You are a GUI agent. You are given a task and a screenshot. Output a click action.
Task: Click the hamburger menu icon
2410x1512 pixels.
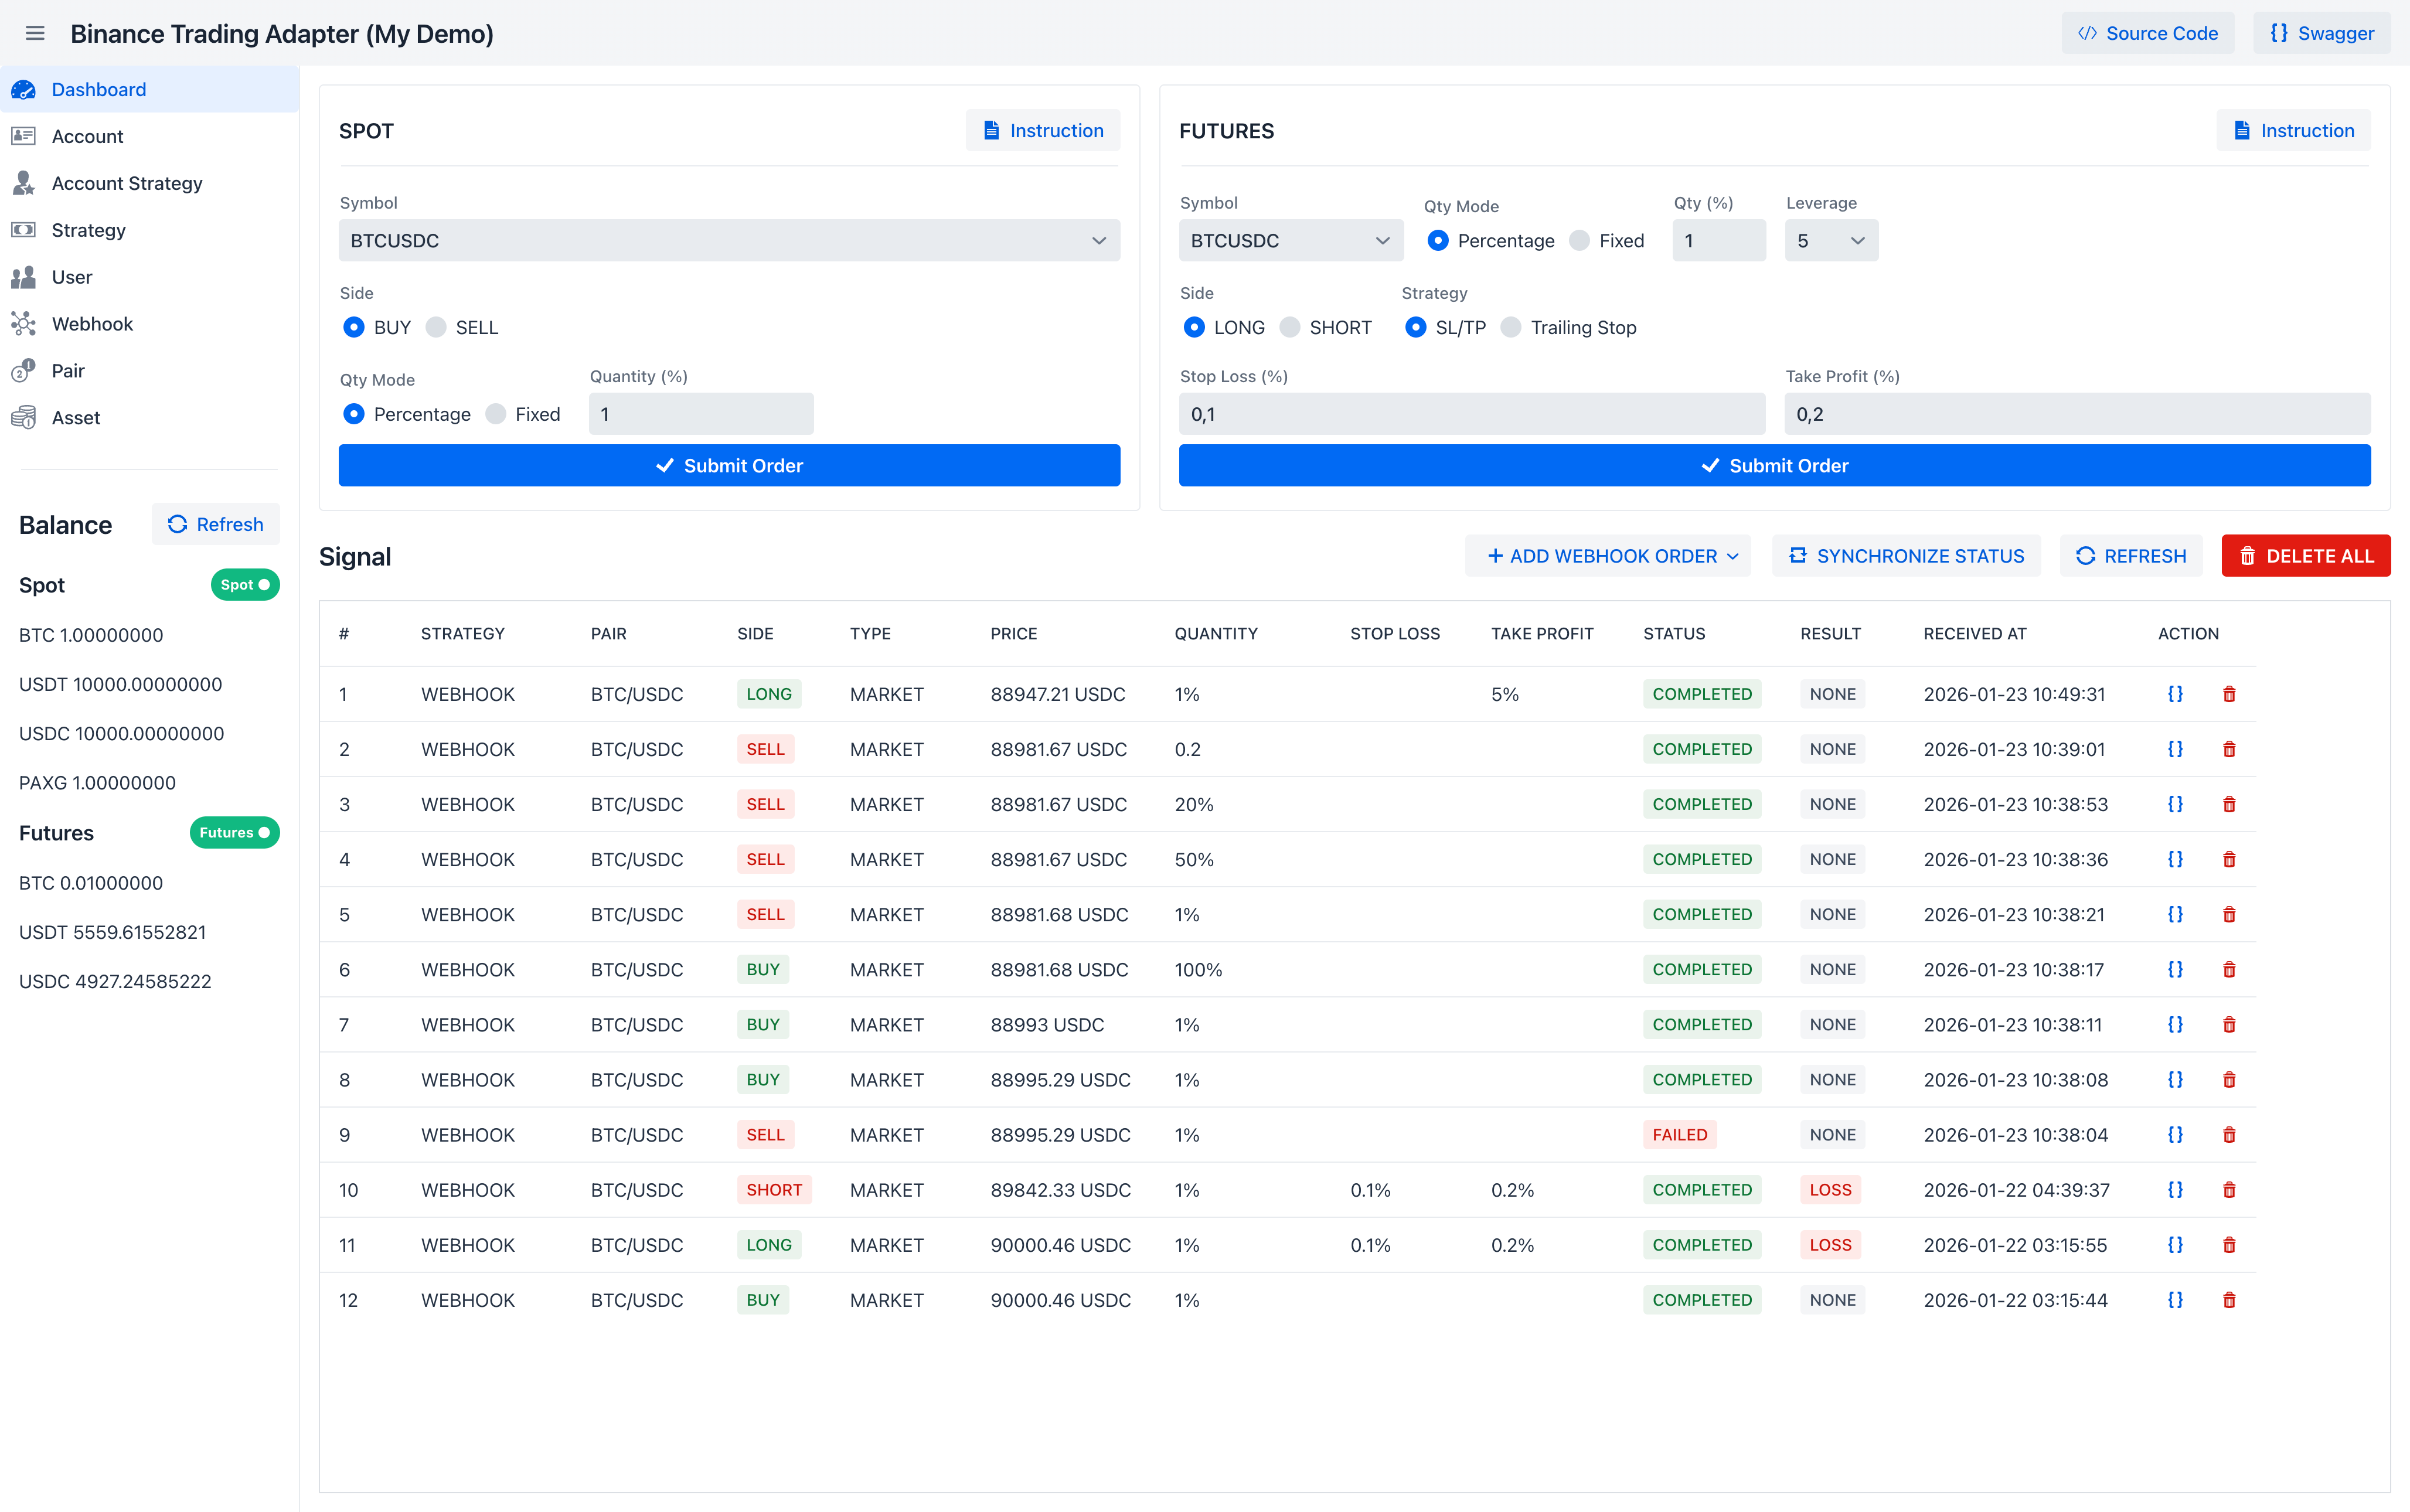[35, 33]
